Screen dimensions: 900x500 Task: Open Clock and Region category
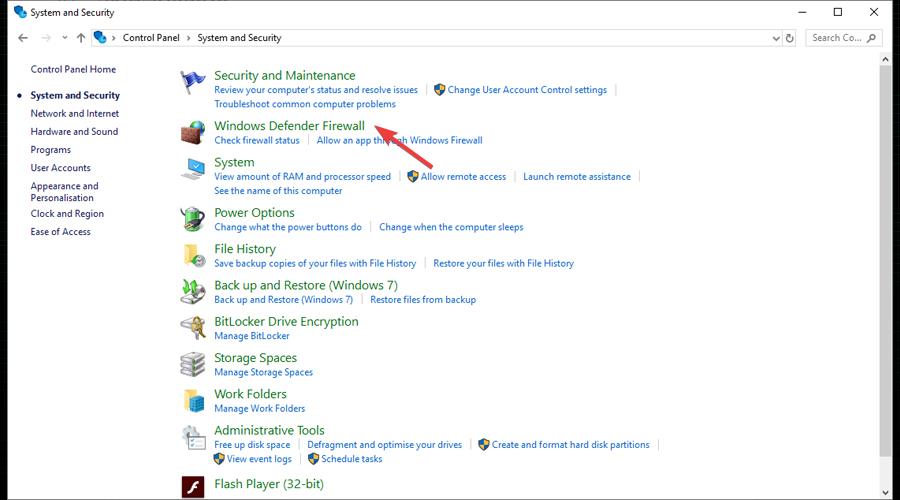pyautogui.click(x=67, y=214)
